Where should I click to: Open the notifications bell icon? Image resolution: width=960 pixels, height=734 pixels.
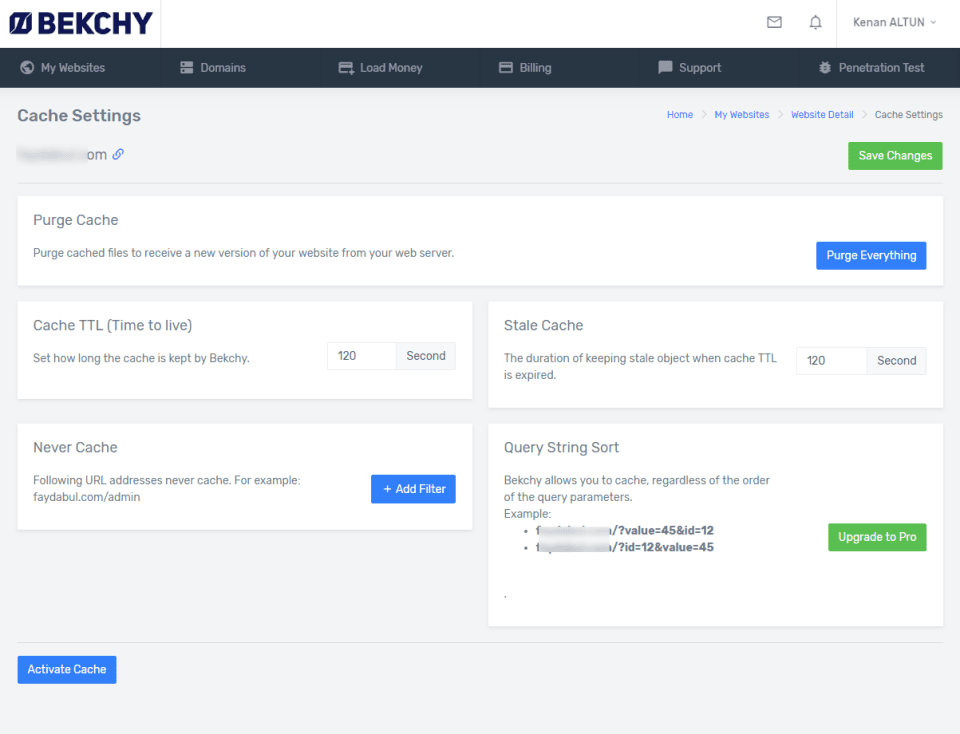click(816, 23)
